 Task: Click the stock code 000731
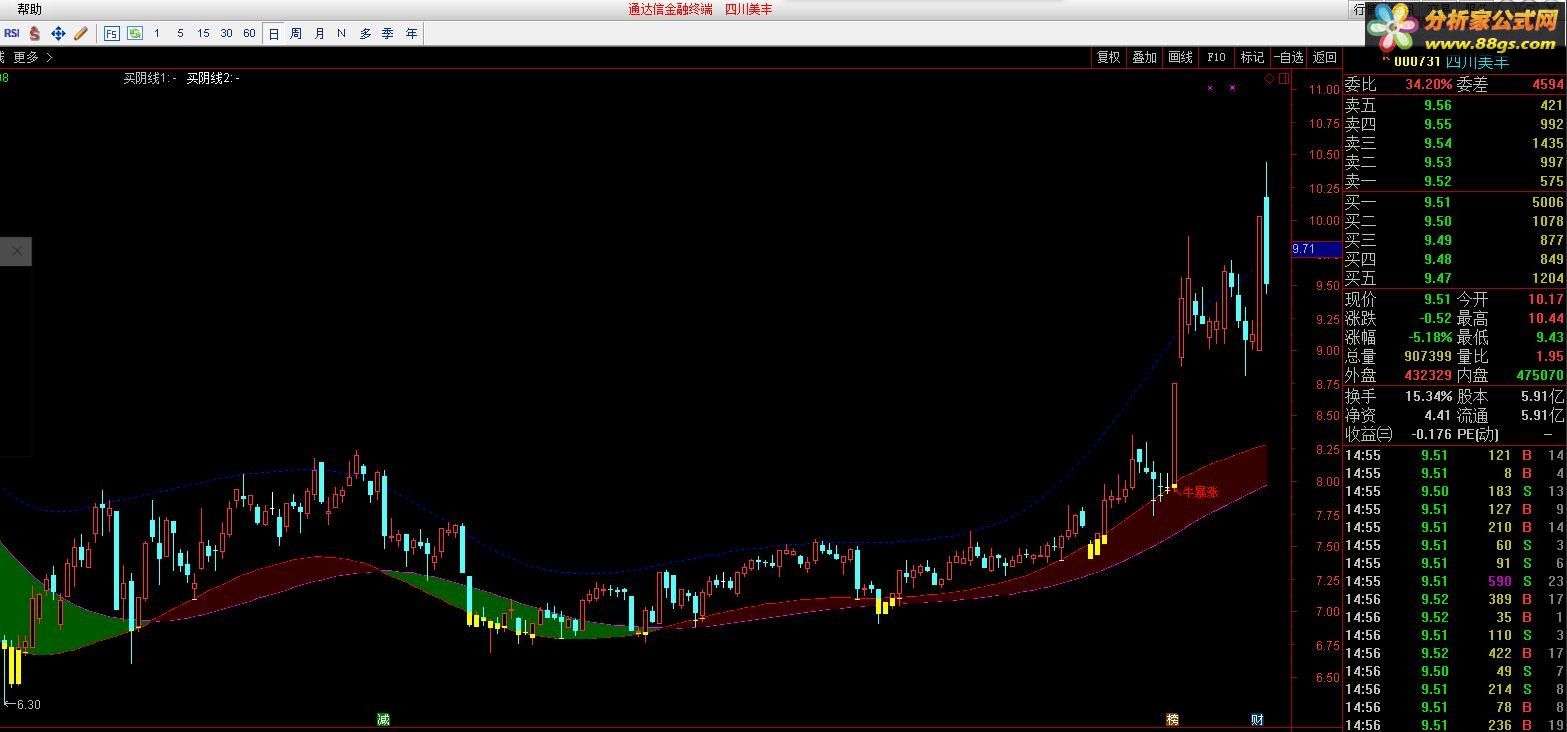tap(1415, 61)
